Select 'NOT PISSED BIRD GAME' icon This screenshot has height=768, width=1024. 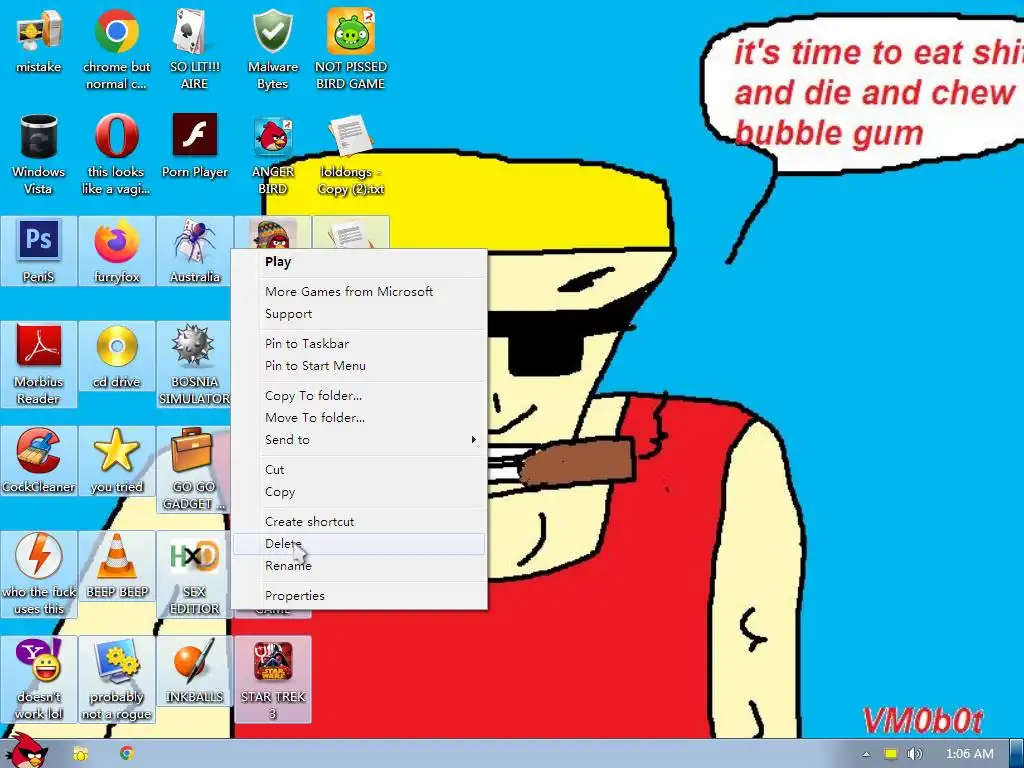350,49
